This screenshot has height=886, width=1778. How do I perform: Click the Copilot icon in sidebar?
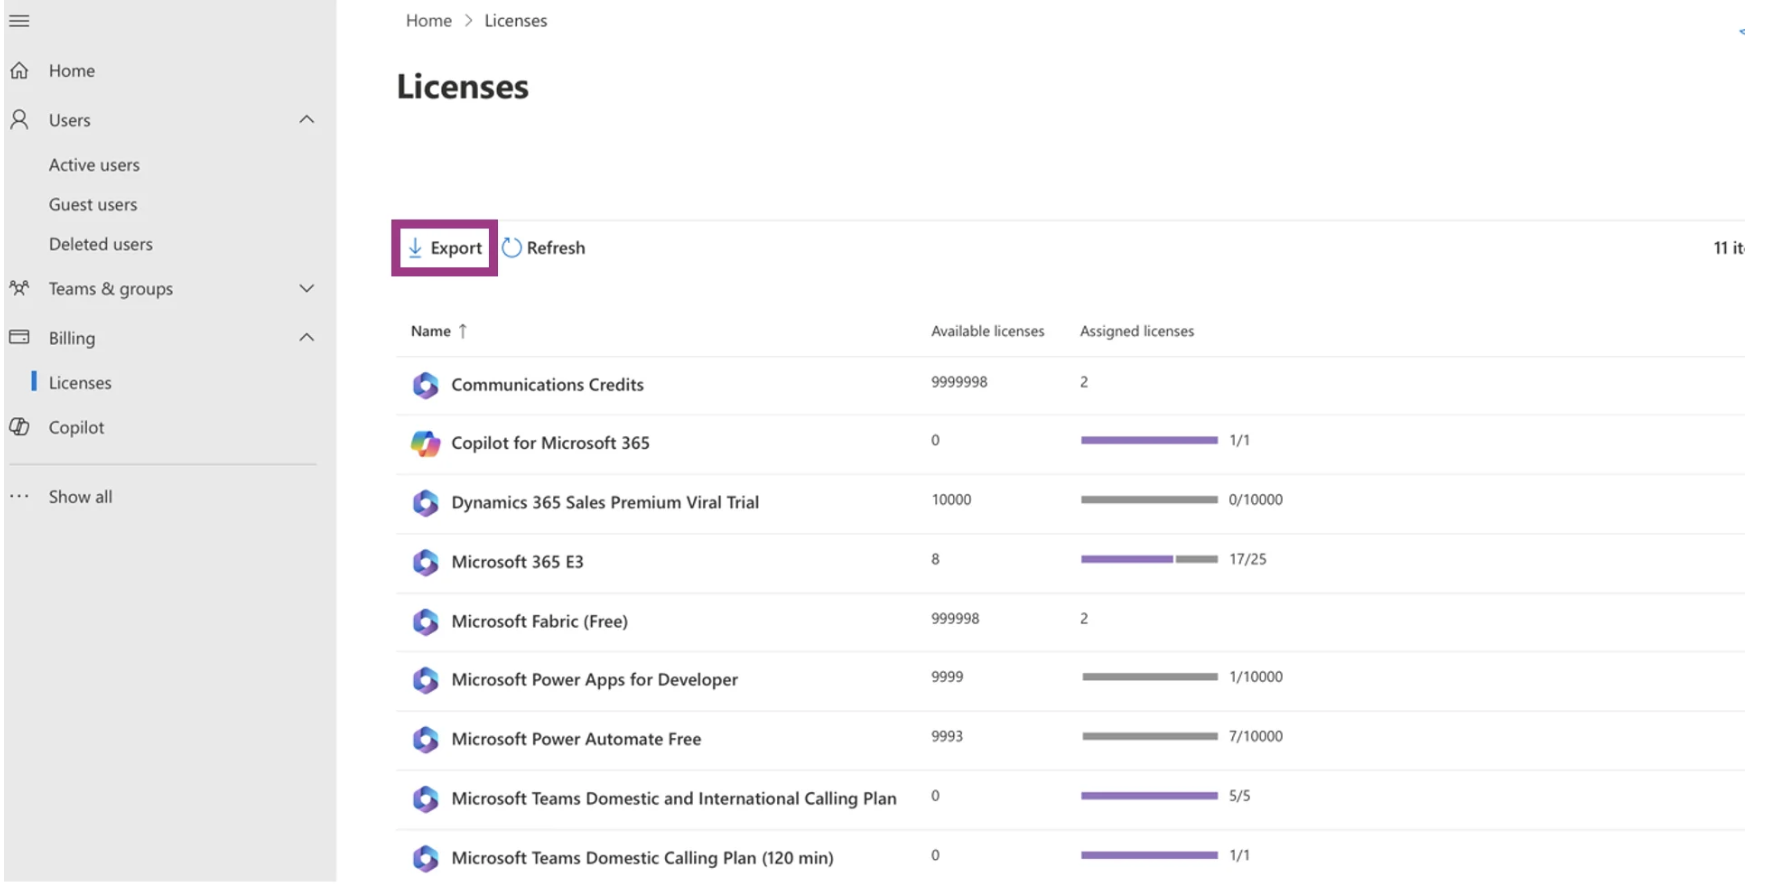(x=19, y=427)
